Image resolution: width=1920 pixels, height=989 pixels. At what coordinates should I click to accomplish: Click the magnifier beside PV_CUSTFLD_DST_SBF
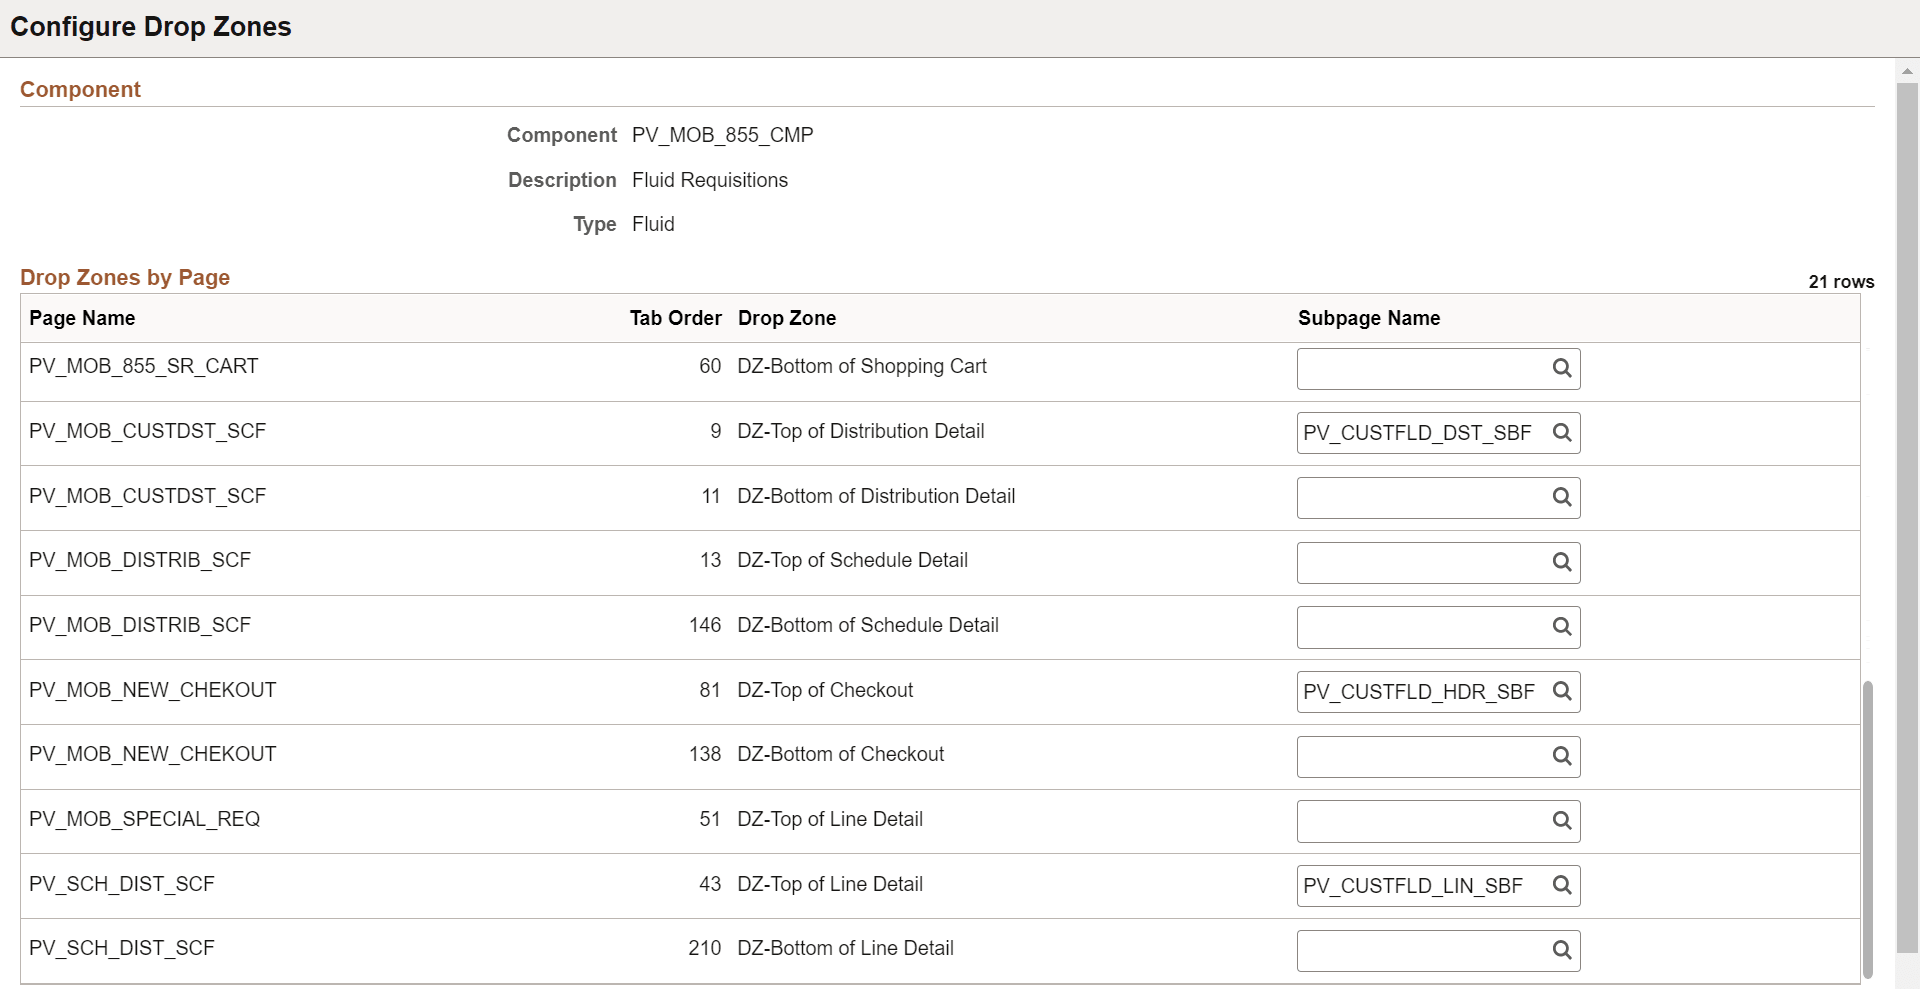pyautogui.click(x=1562, y=433)
